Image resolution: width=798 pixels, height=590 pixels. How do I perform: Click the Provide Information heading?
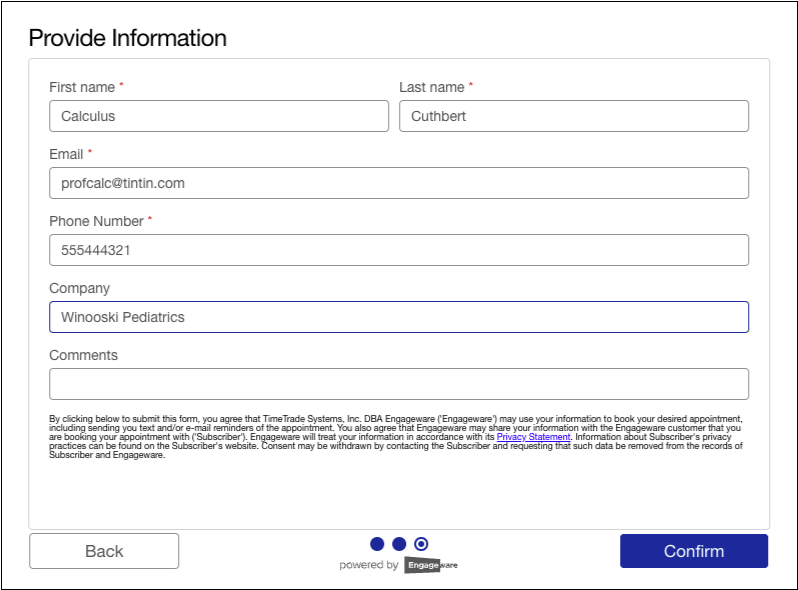click(x=128, y=38)
